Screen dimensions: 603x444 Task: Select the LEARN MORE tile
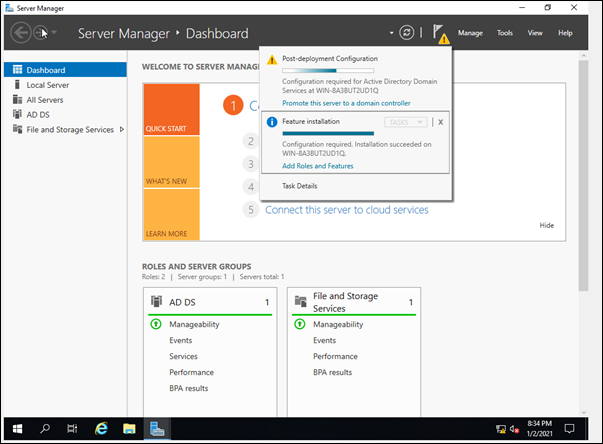tap(172, 215)
